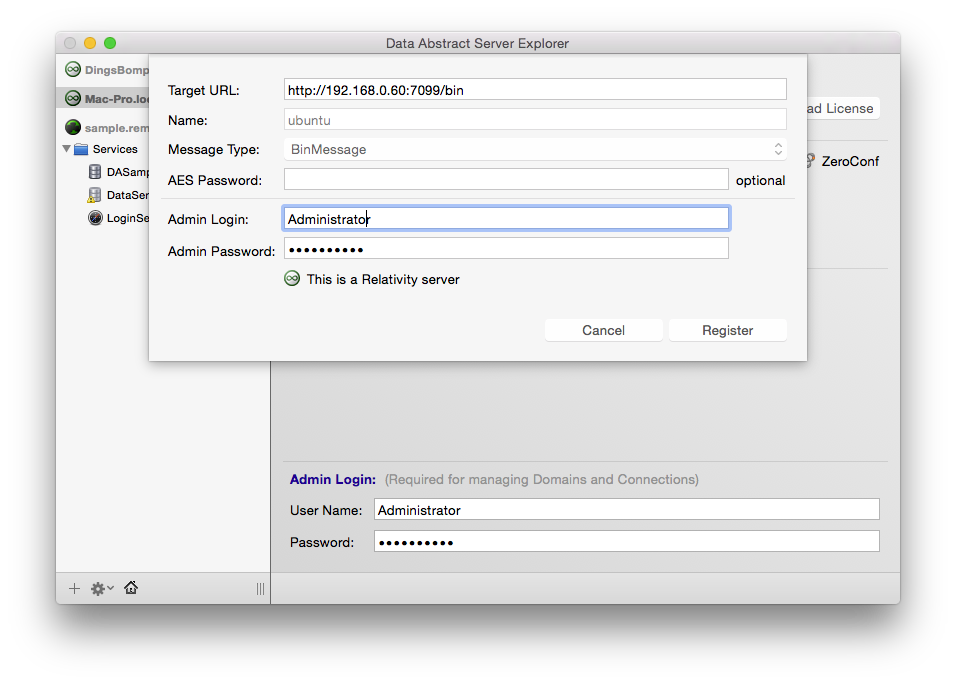Click the User Name field in main window
This screenshot has height=684, width=956.
point(627,510)
